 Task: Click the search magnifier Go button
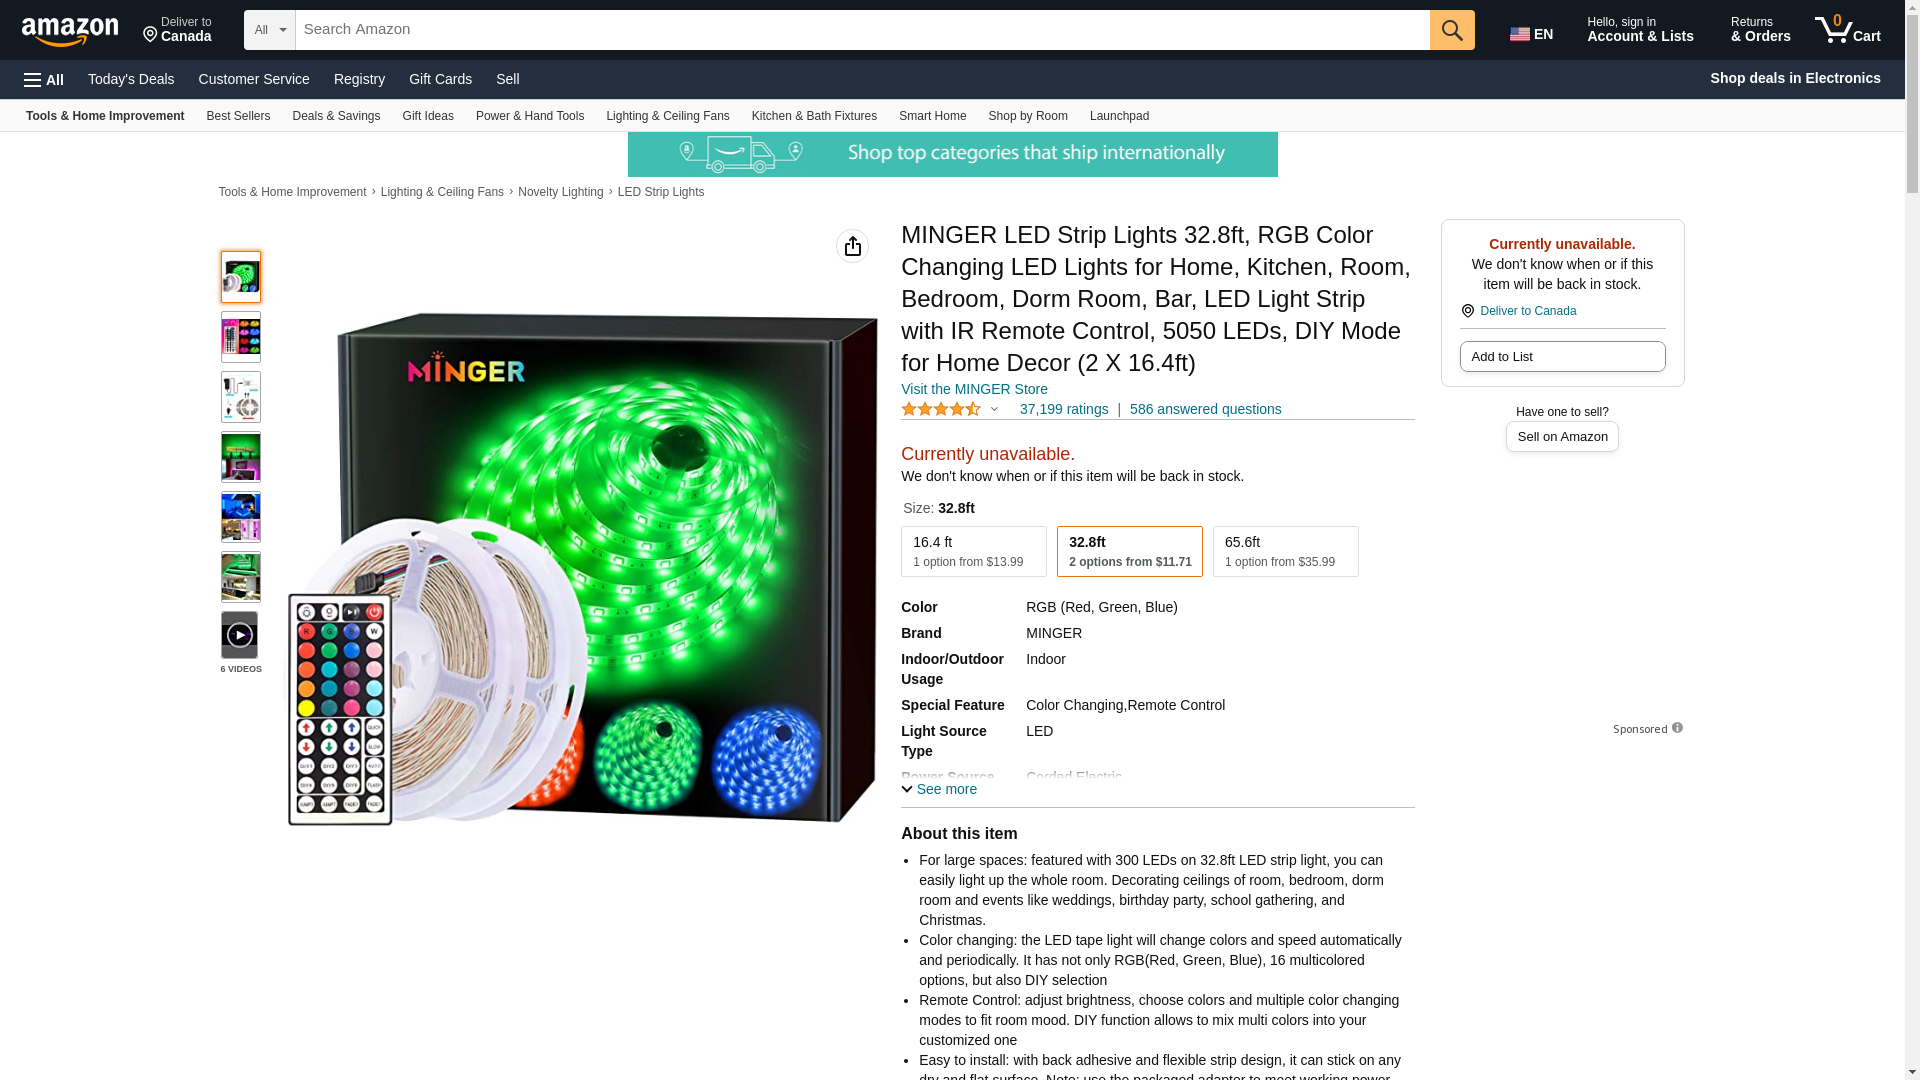pos(1452,30)
